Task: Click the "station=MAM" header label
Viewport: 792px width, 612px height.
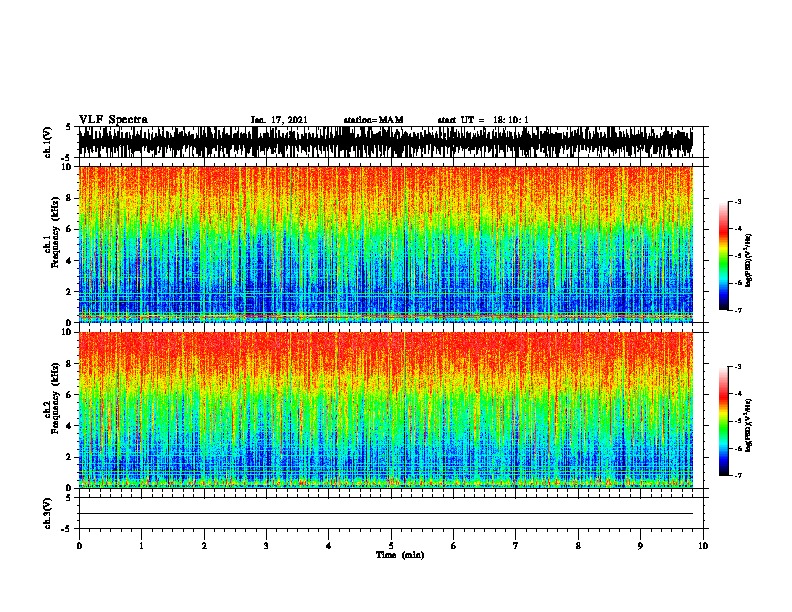Action: (x=373, y=120)
